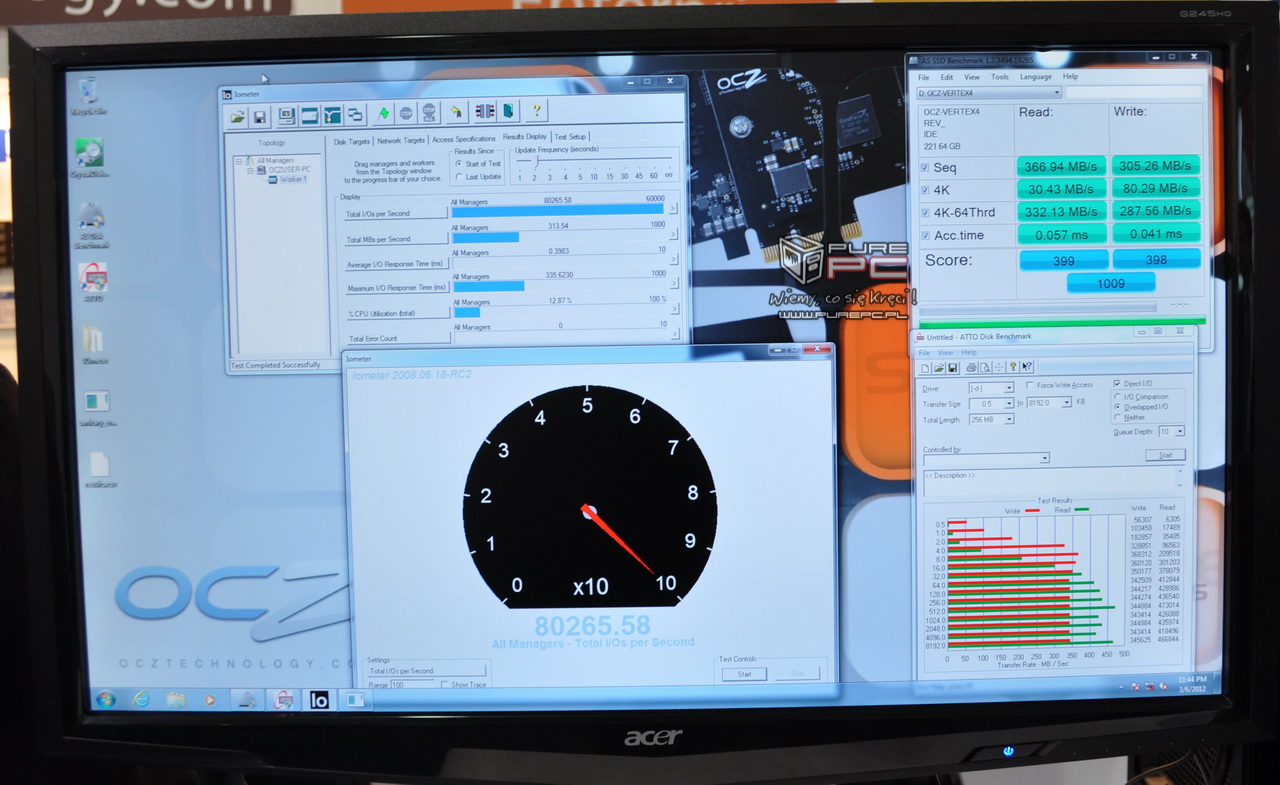Open Queue Depth dropdown in ATTO

1179,431
